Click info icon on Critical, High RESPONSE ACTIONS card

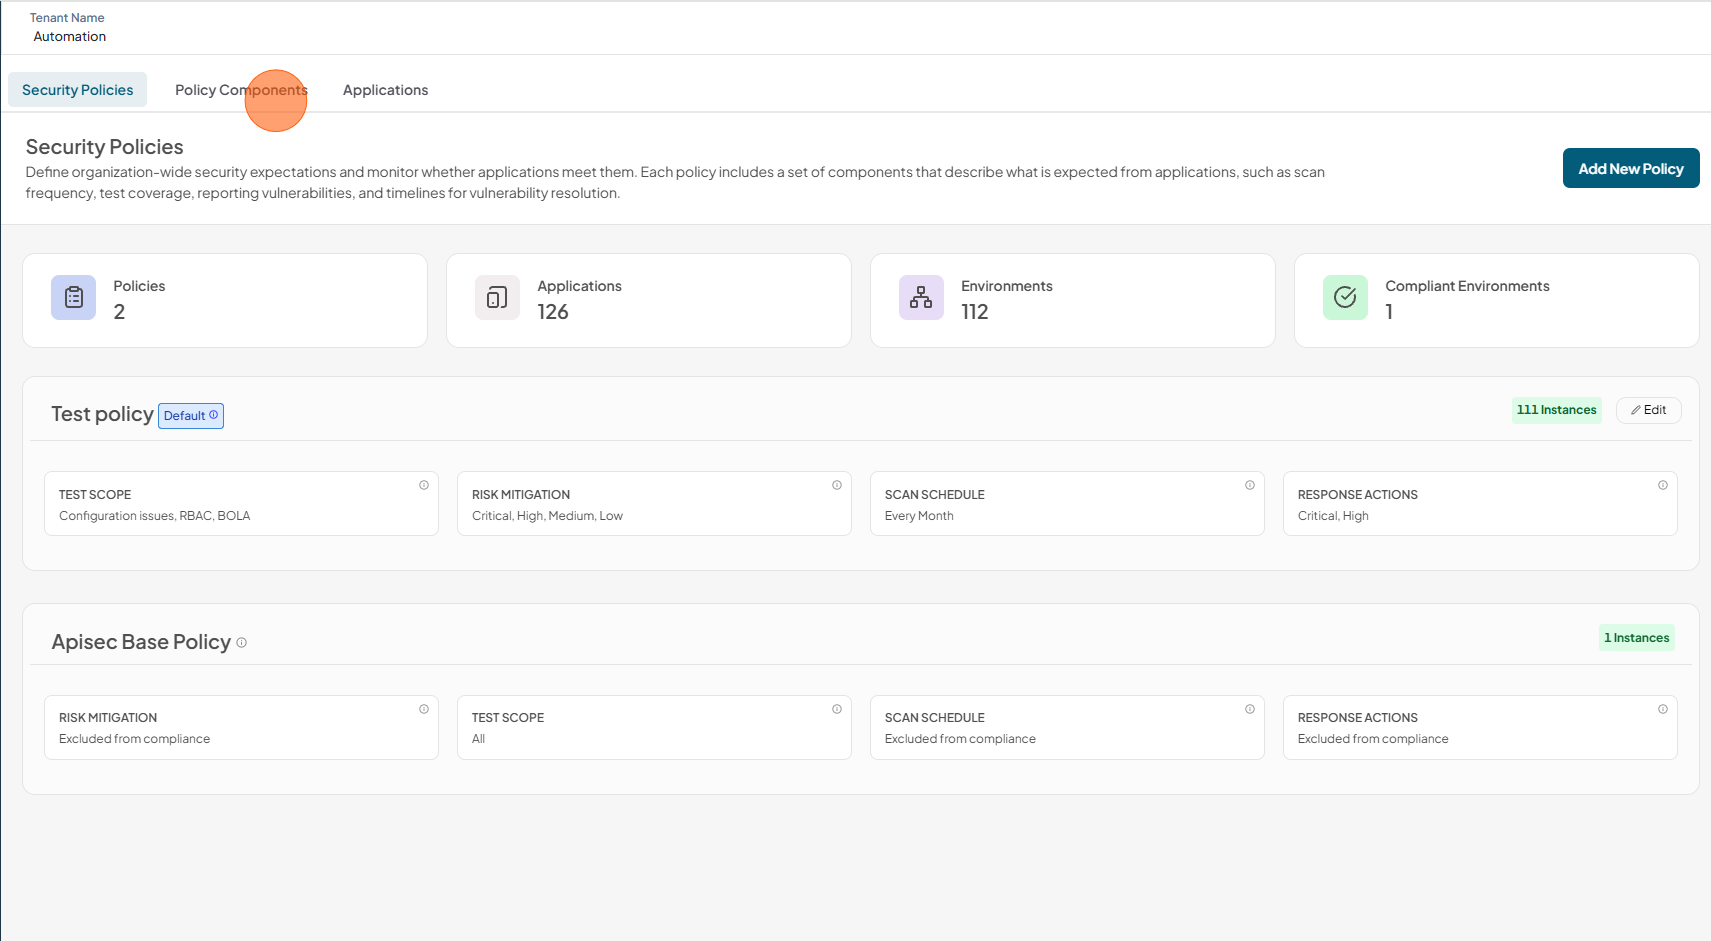[1663, 485]
